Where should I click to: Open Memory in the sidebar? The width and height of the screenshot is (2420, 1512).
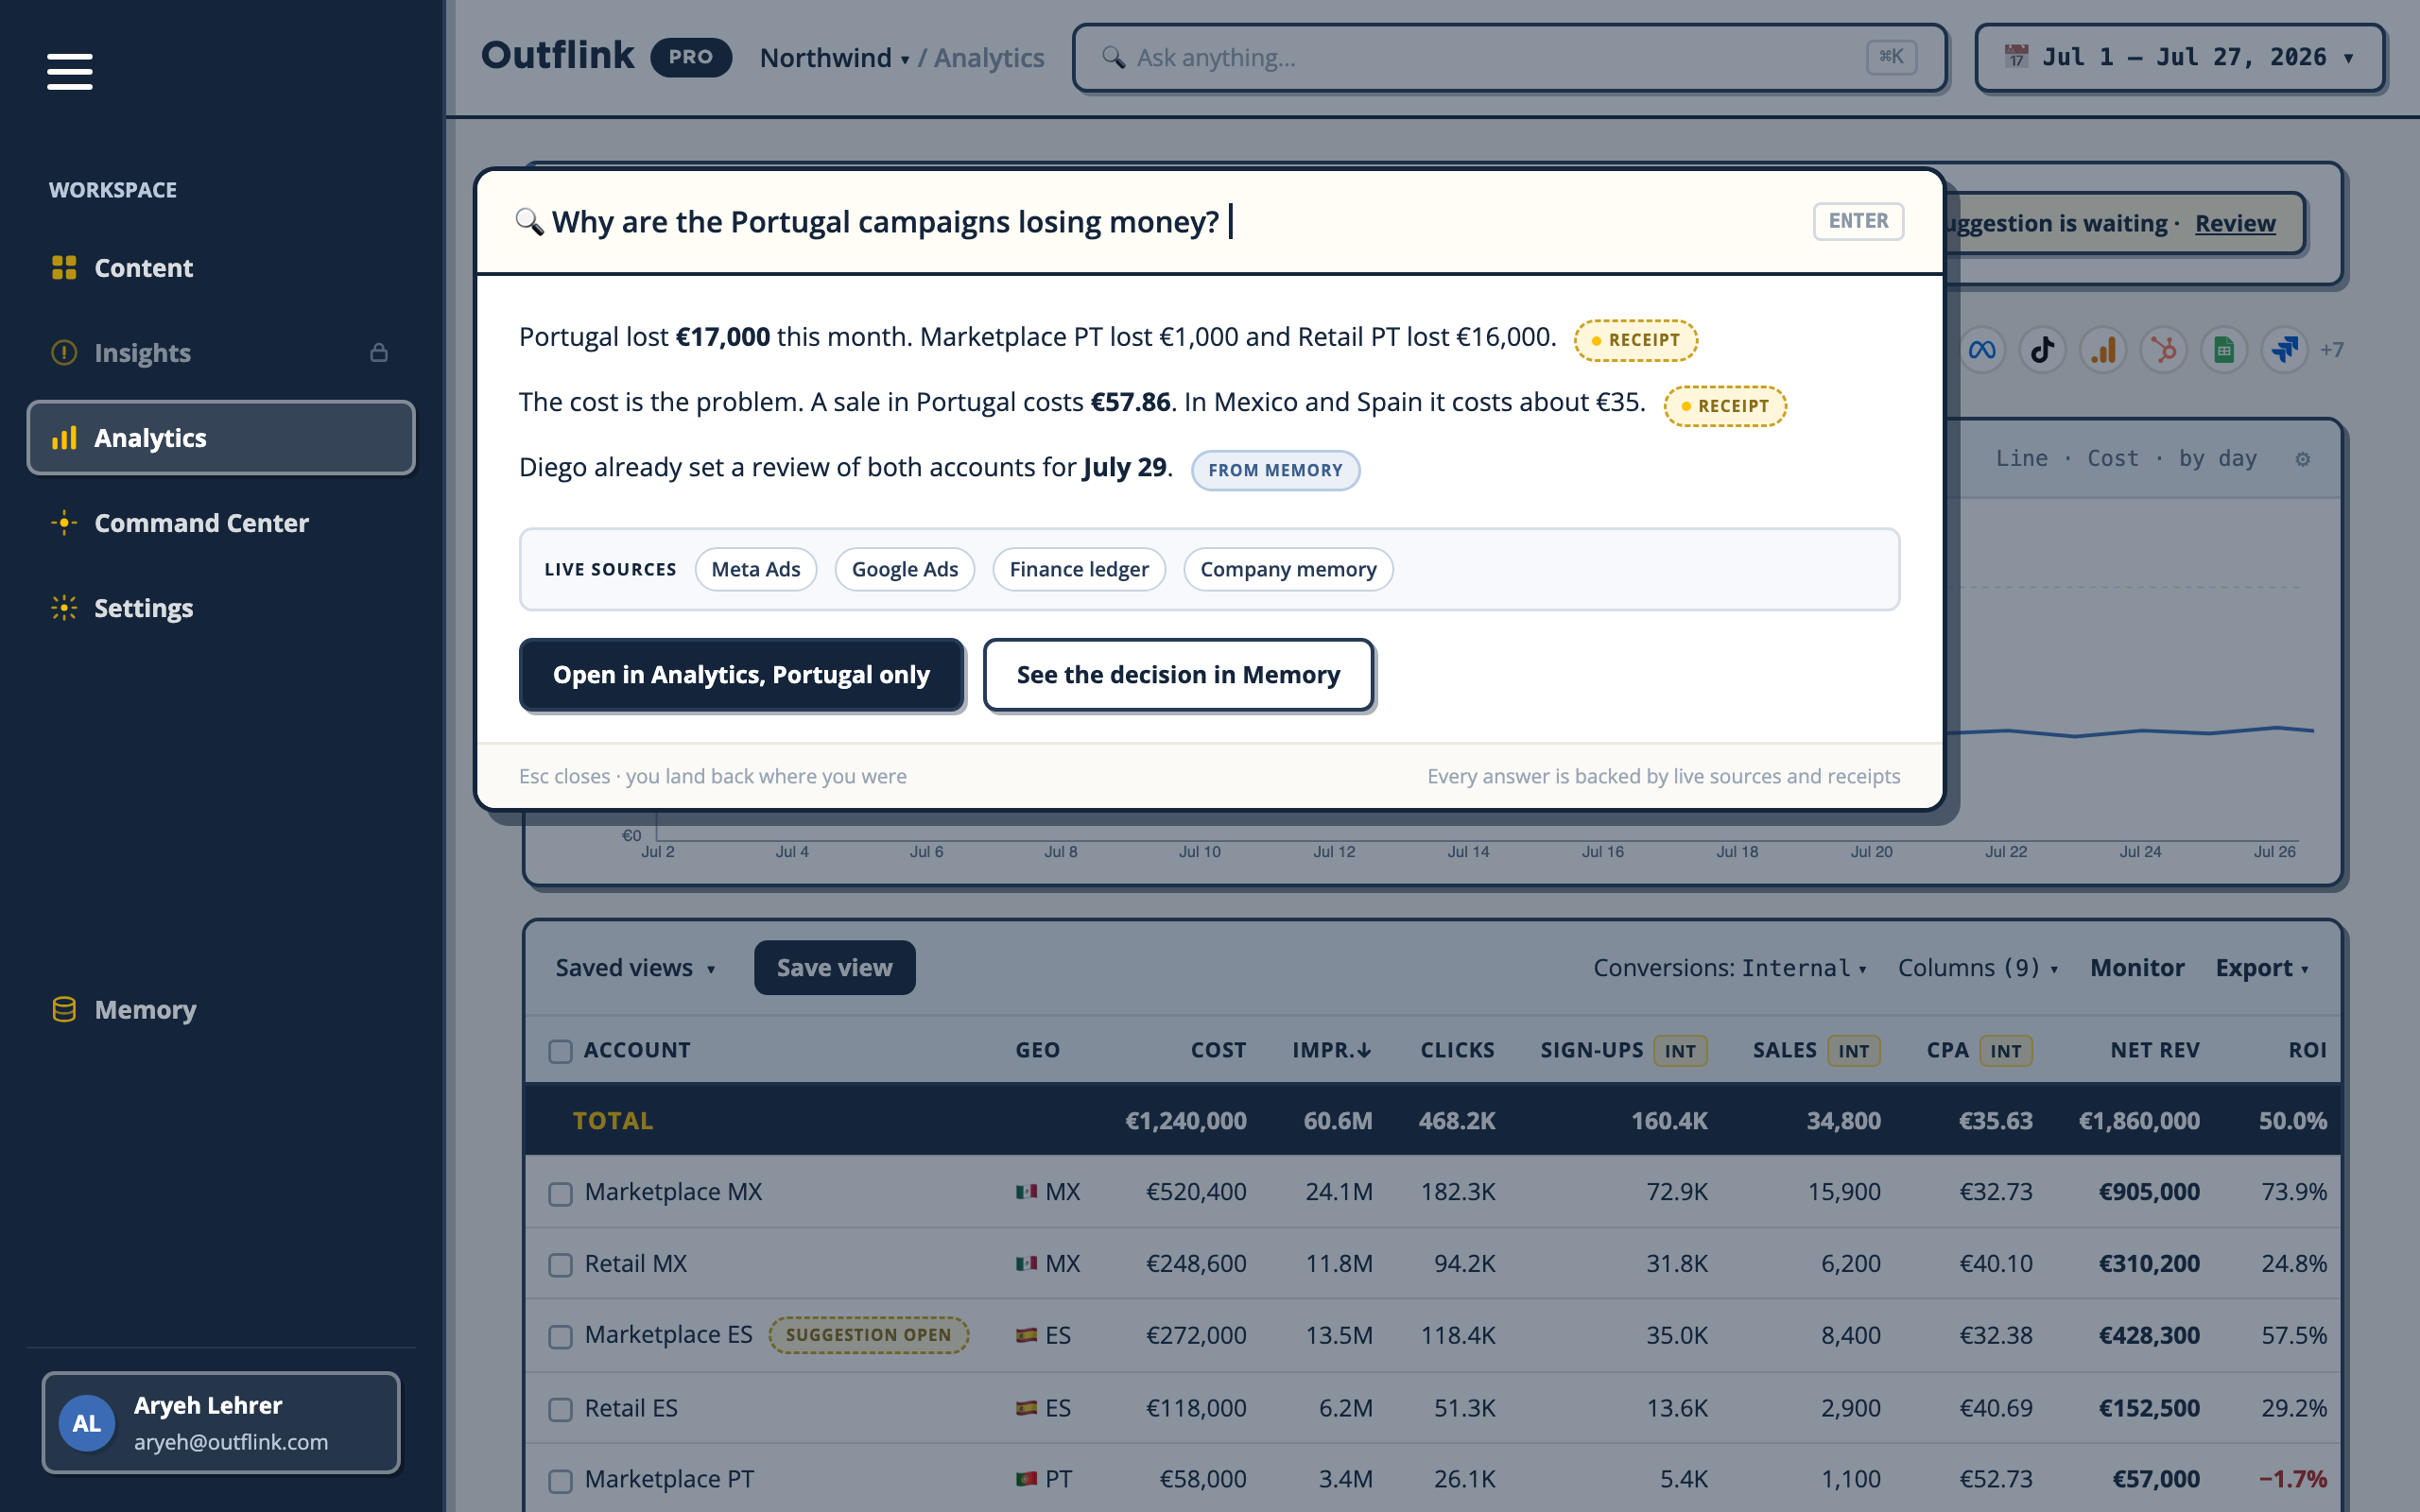pos(221,1010)
